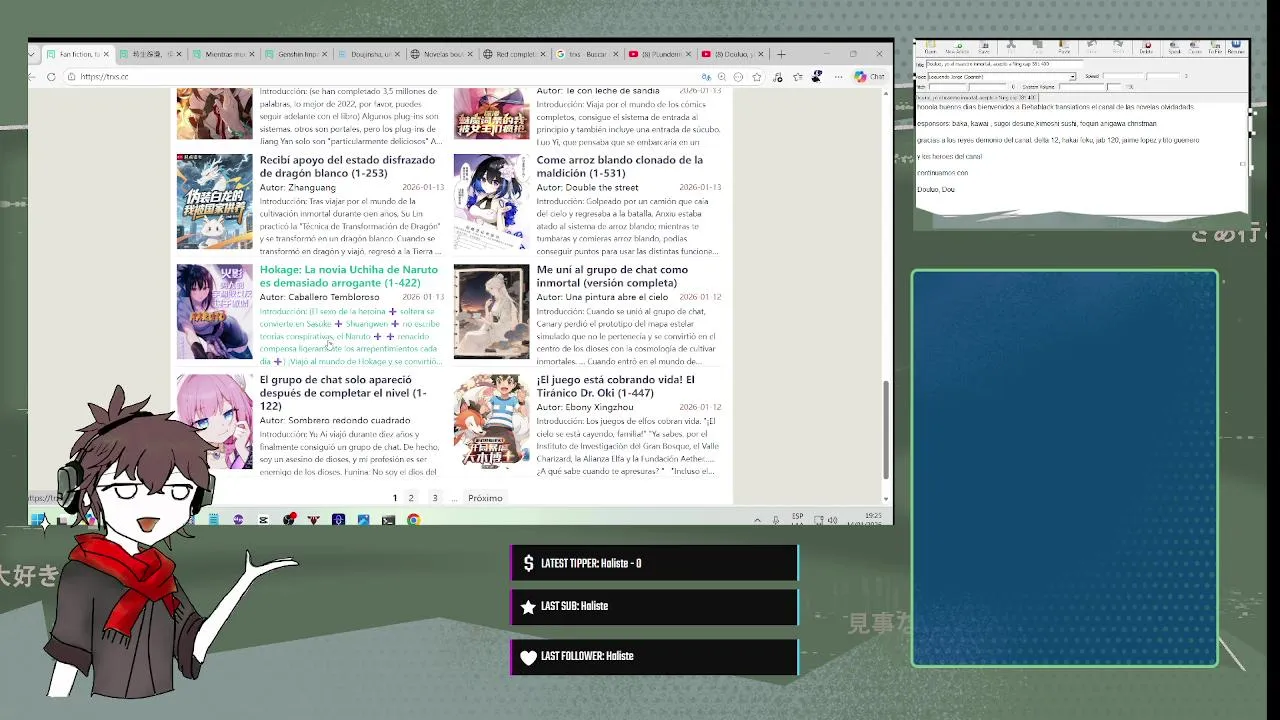Click author name 'Double the street'
Image resolution: width=1280 pixels, height=720 pixels.
(602, 187)
